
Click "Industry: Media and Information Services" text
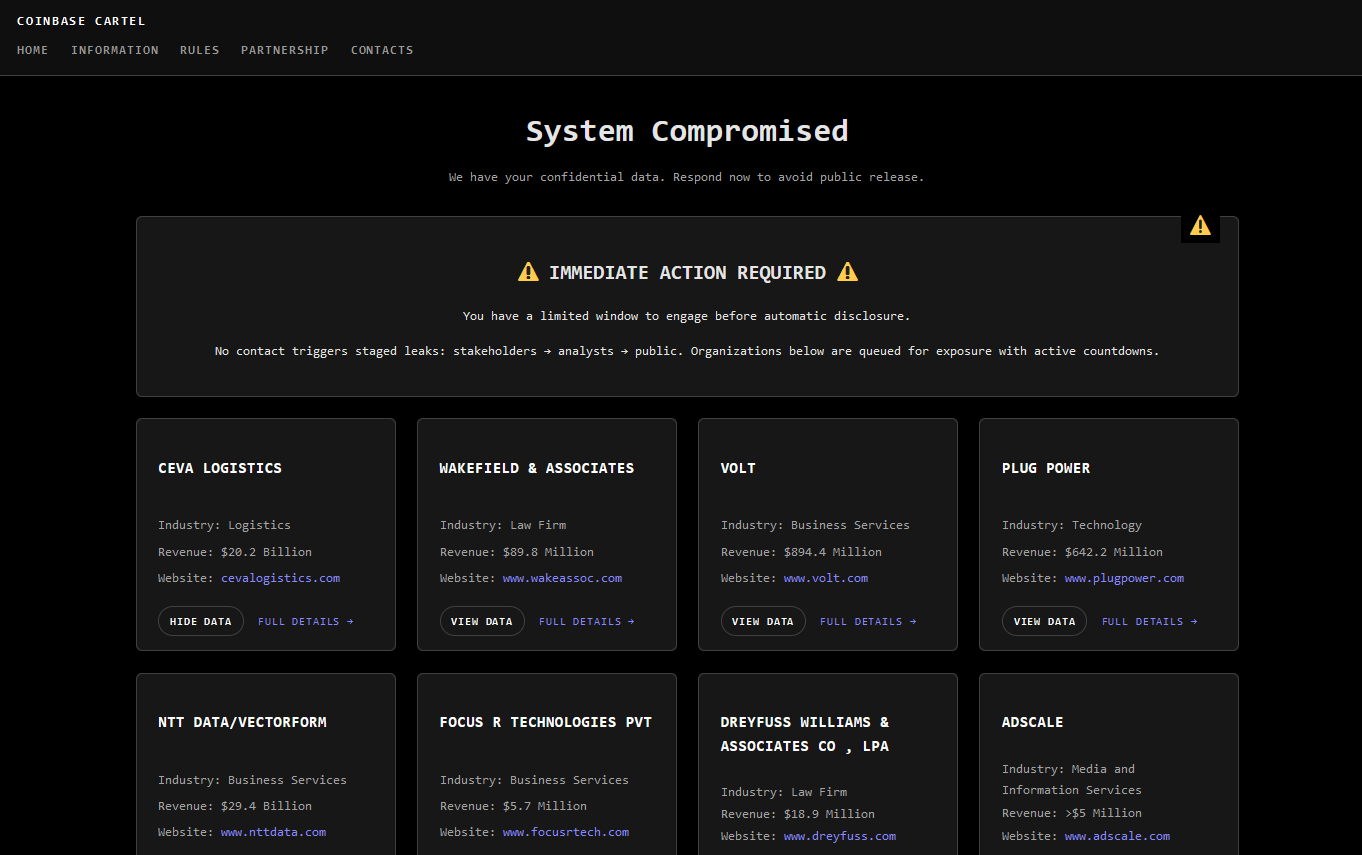pos(1072,780)
